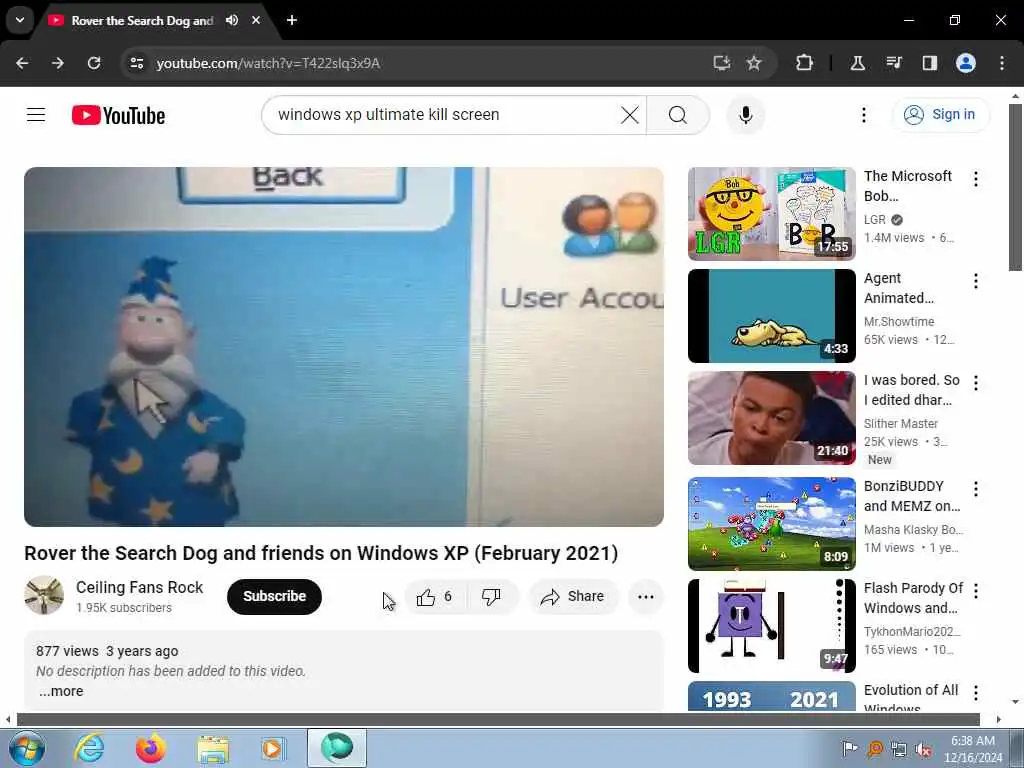Subscribe to Ceiling Fans Rock
The height and width of the screenshot is (768, 1024).
[x=274, y=596]
